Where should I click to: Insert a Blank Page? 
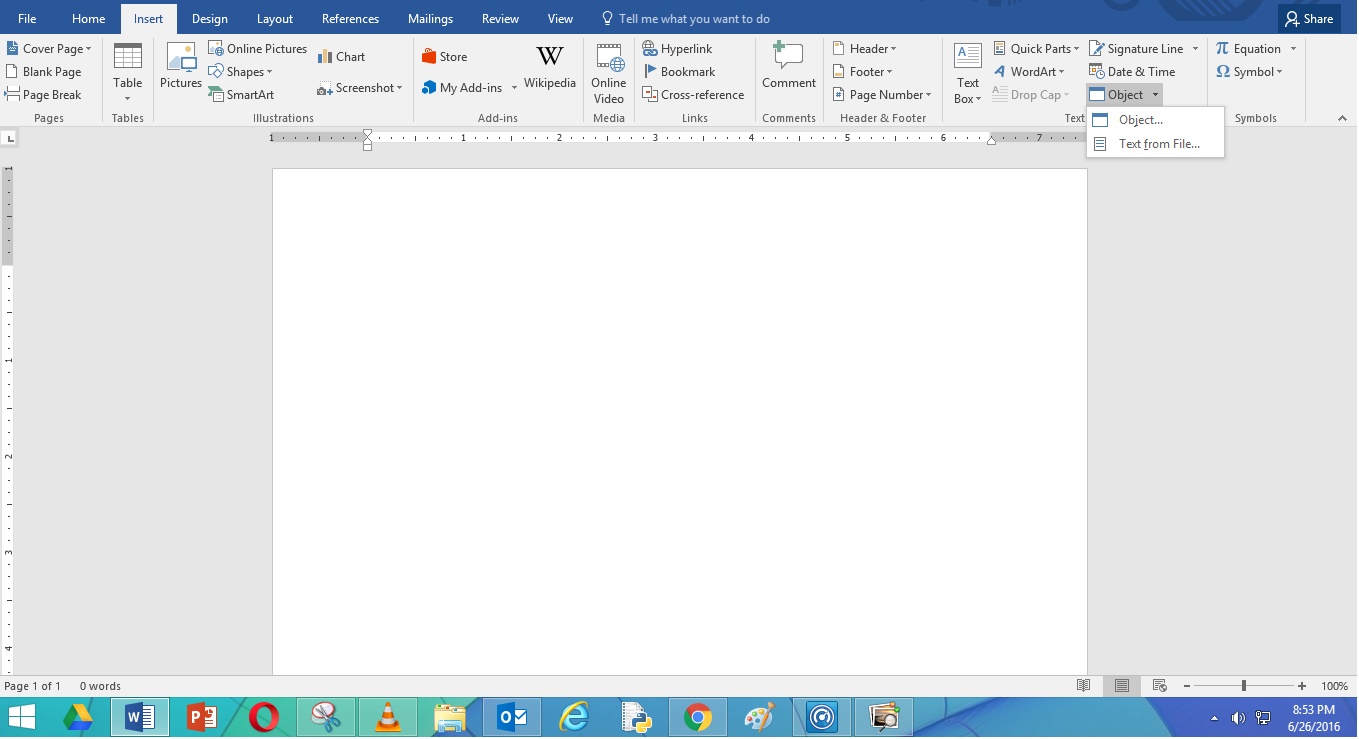44,72
